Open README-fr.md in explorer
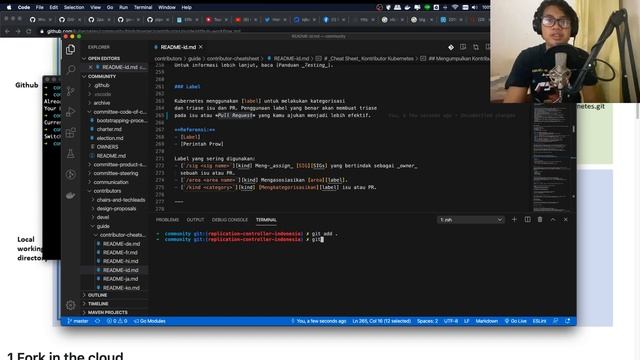This screenshot has height=360, width=640. point(120,252)
